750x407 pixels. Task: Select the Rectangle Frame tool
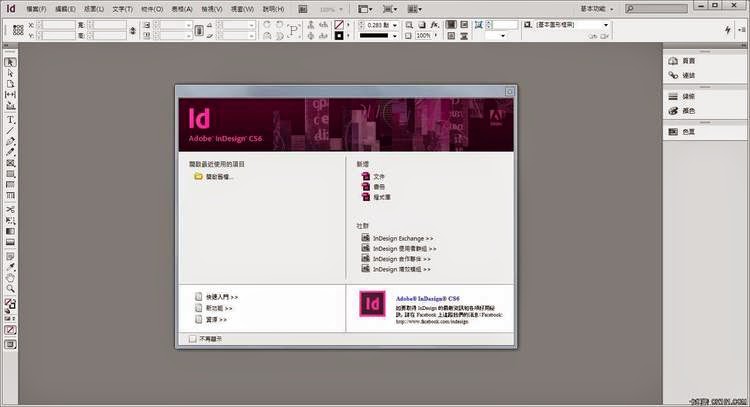click(10, 163)
